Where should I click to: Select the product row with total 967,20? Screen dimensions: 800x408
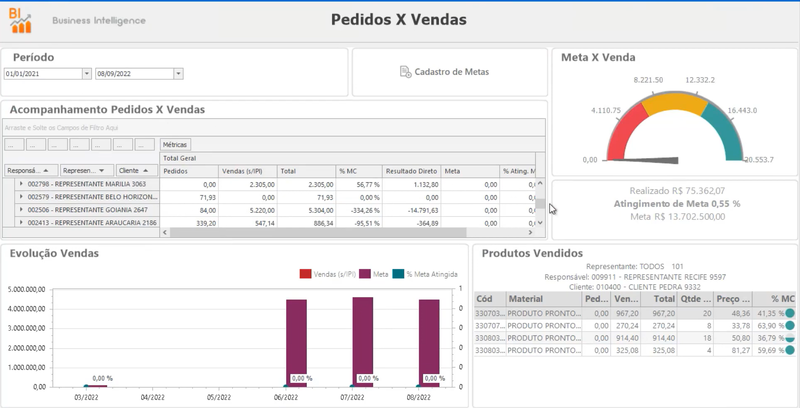(x=635, y=313)
